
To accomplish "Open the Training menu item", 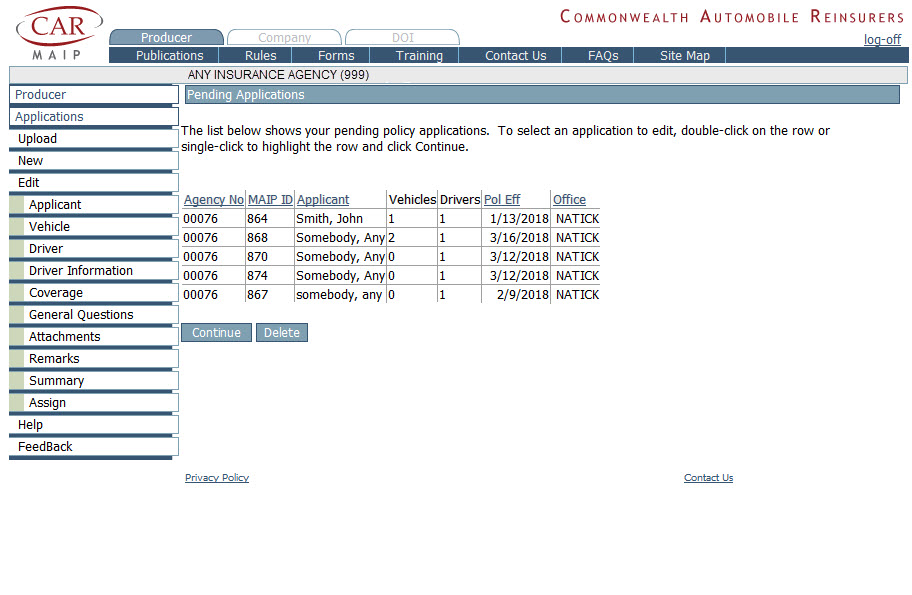I will (418, 56).
